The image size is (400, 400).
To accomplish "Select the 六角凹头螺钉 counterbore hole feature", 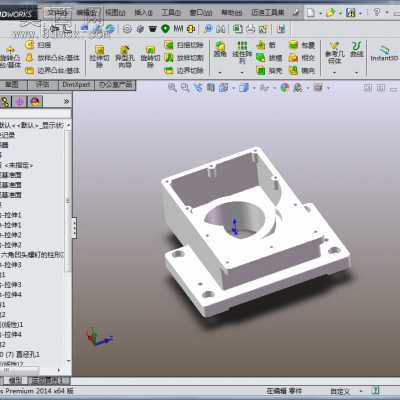I will 32,255.
